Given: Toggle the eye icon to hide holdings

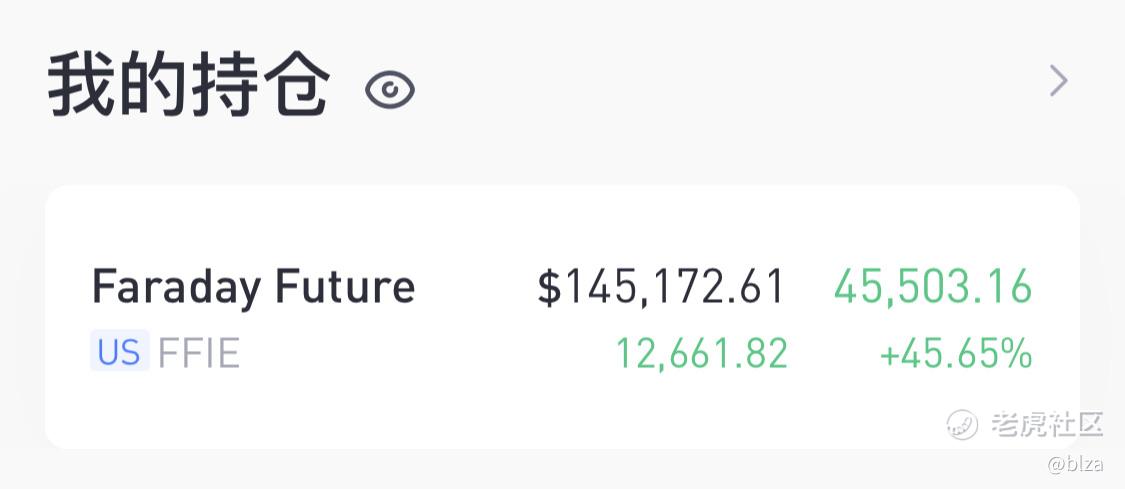Looking at the screenshot, I should click(x=390, y=90).
